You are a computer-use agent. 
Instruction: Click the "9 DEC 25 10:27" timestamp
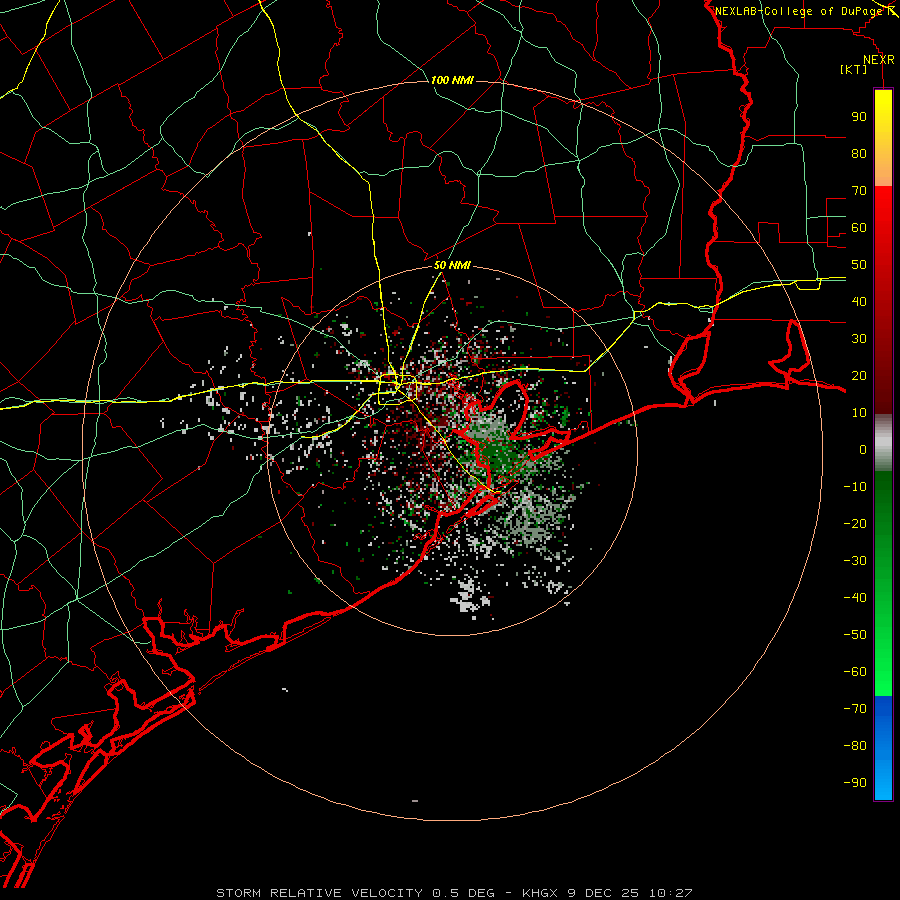(630, 893)
